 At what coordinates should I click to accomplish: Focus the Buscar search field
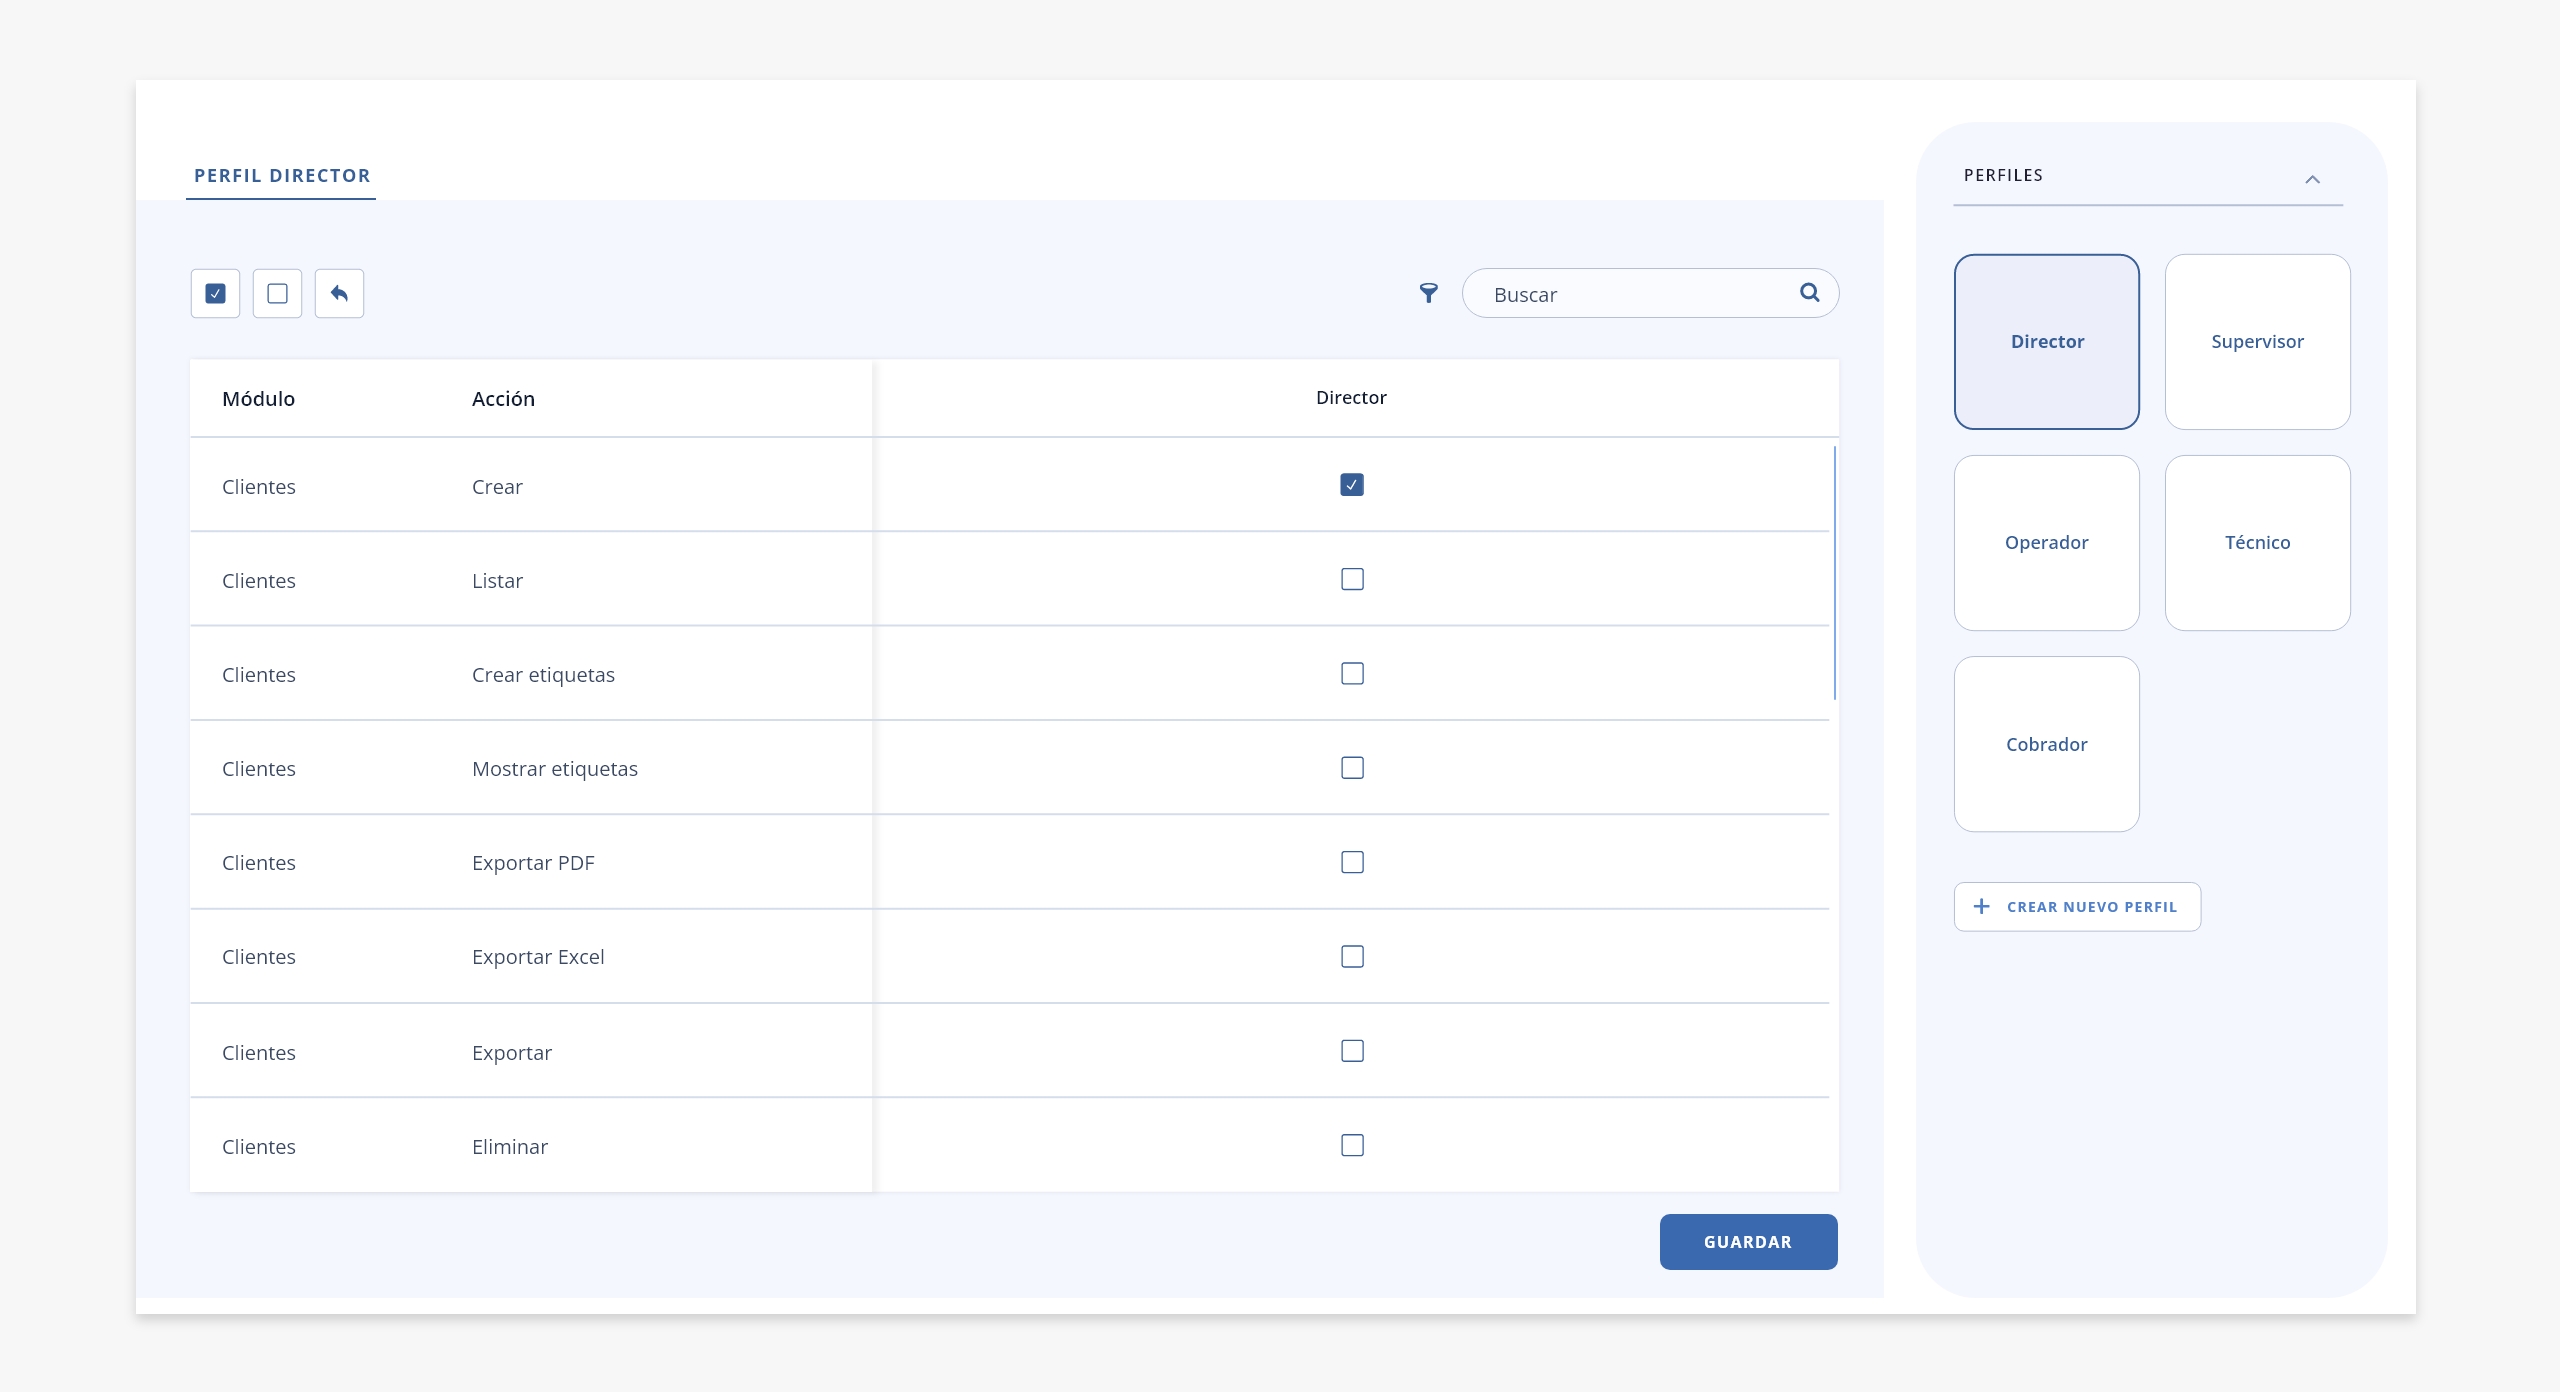click(1650, 293)
